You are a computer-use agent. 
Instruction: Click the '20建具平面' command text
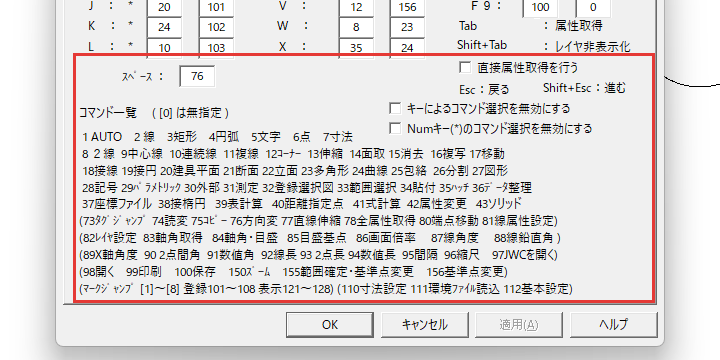(190, 171)
